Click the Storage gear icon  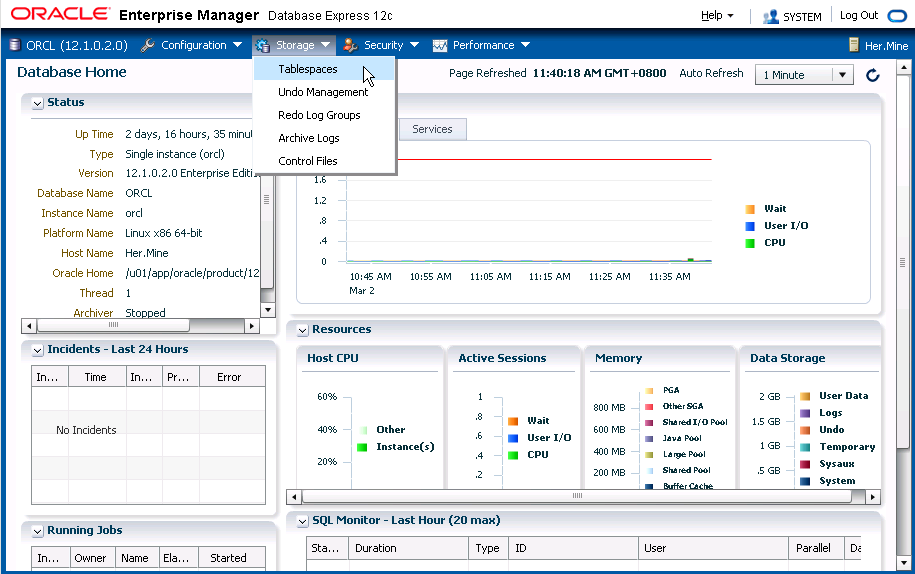pyautogui.click(x=262, y=45)
